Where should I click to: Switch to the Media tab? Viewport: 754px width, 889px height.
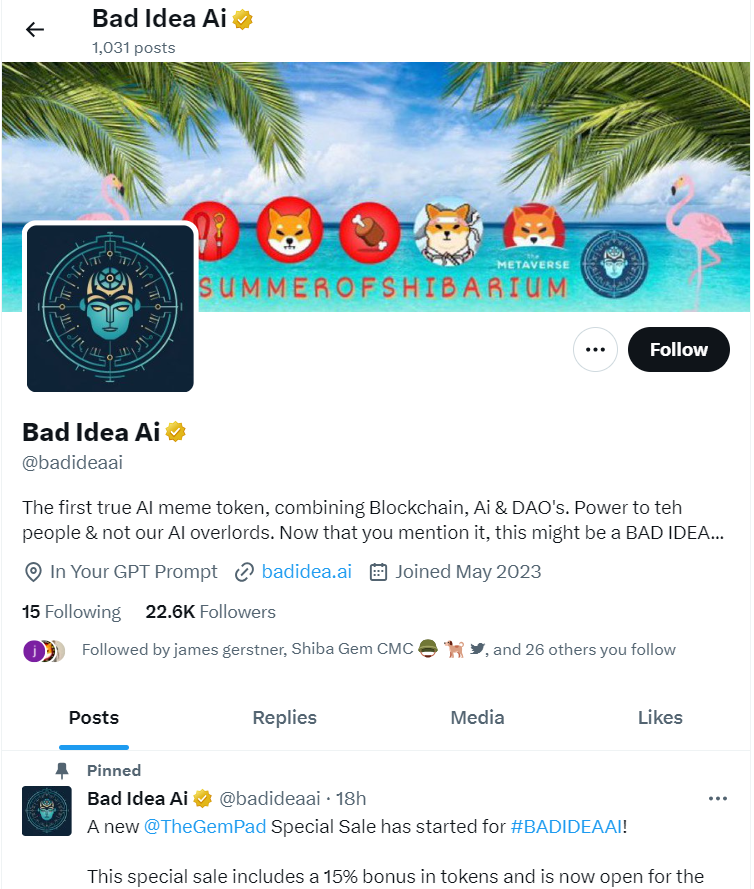tap(478, 719)
